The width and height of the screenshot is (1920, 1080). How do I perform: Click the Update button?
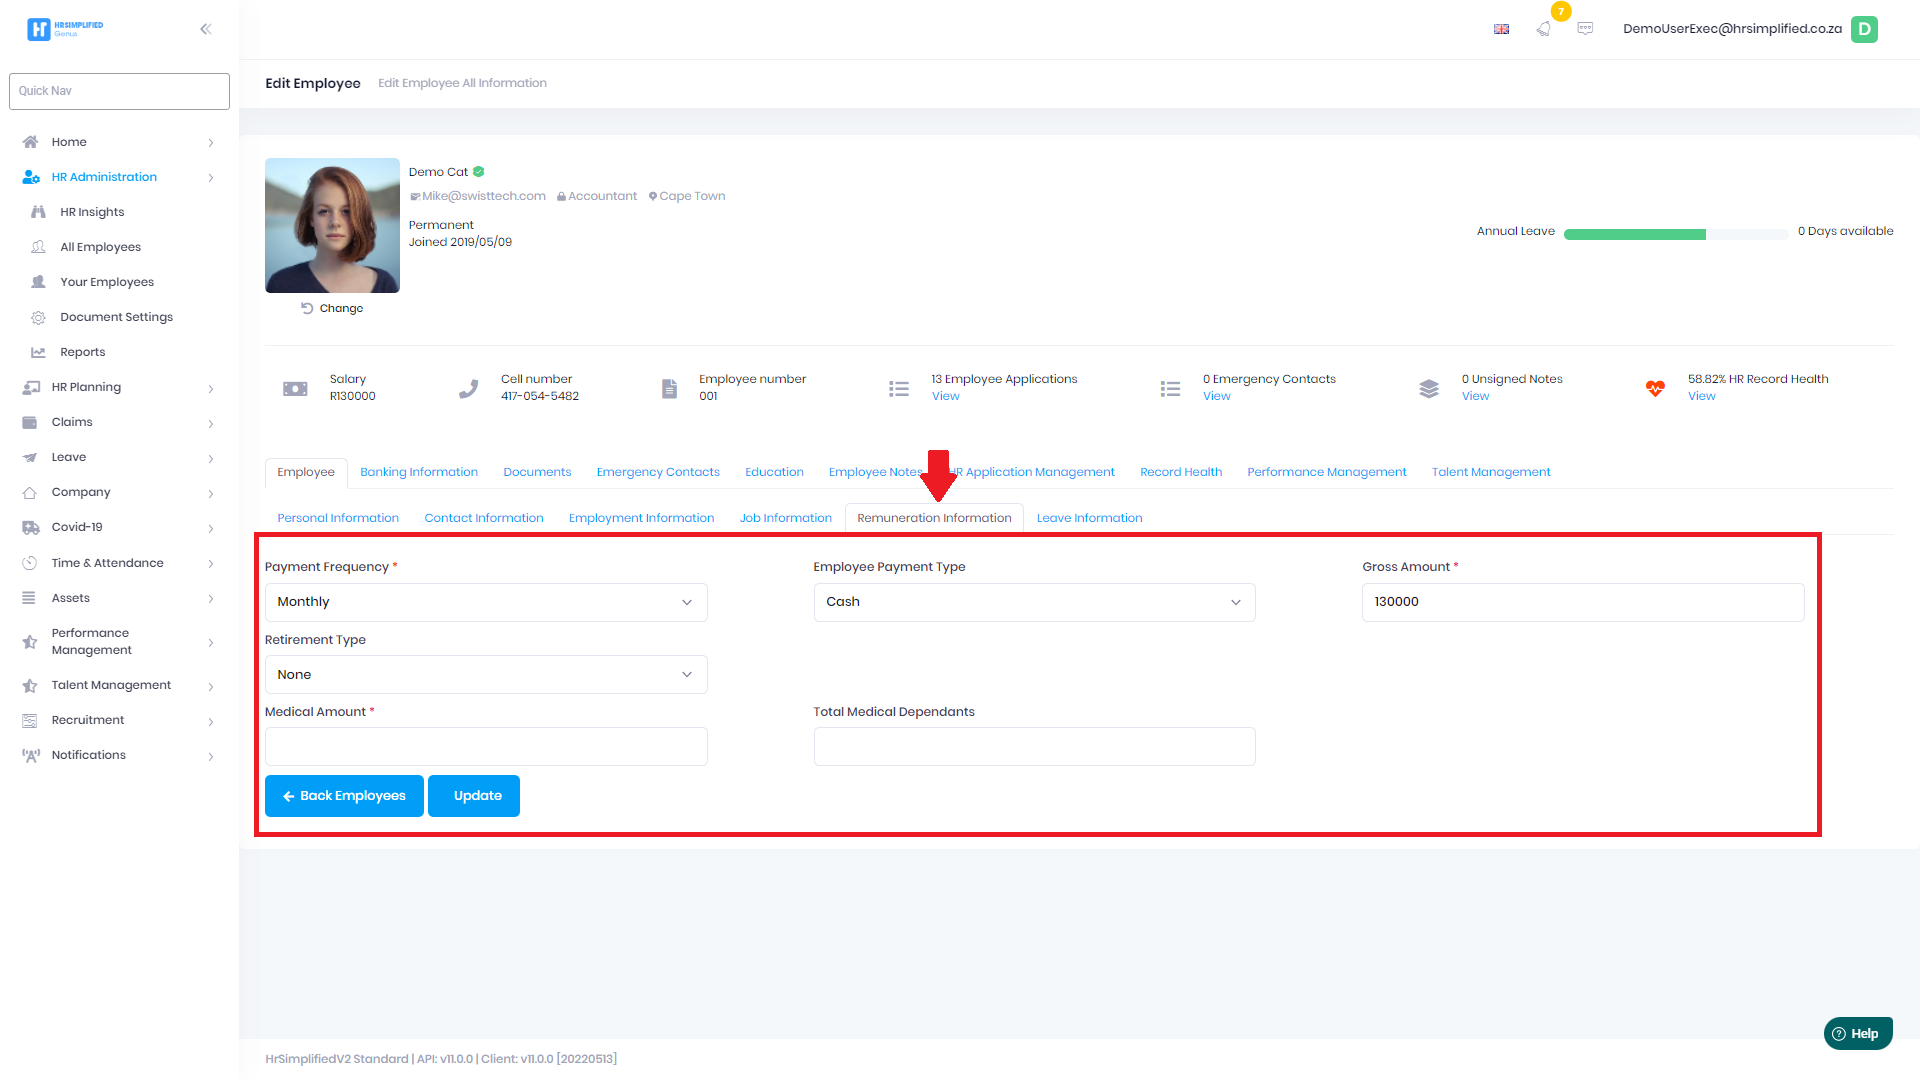coord(474,796)
